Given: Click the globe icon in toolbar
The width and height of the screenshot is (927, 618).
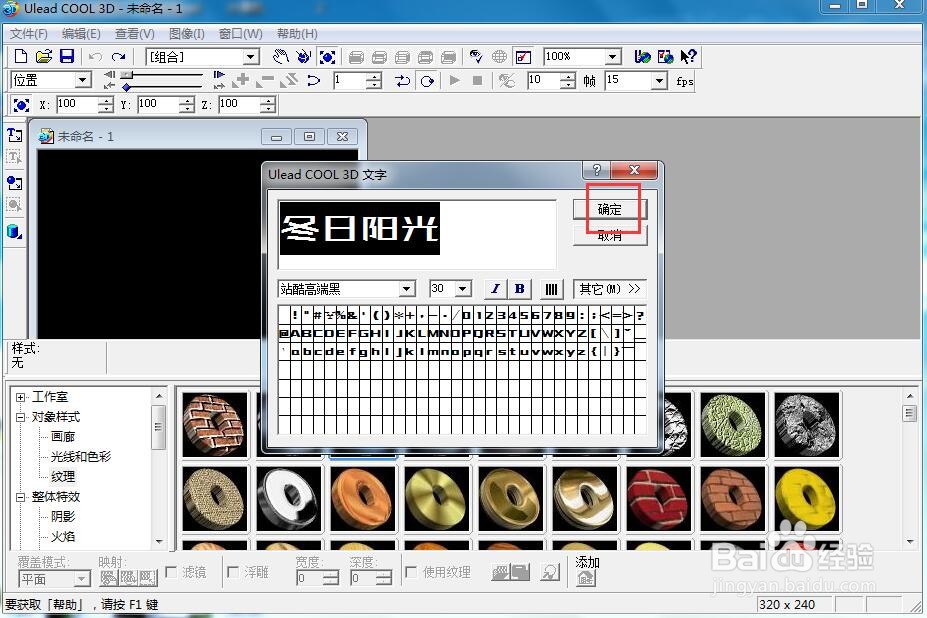Looking at the screenshot, I should (x=500, y=57).
